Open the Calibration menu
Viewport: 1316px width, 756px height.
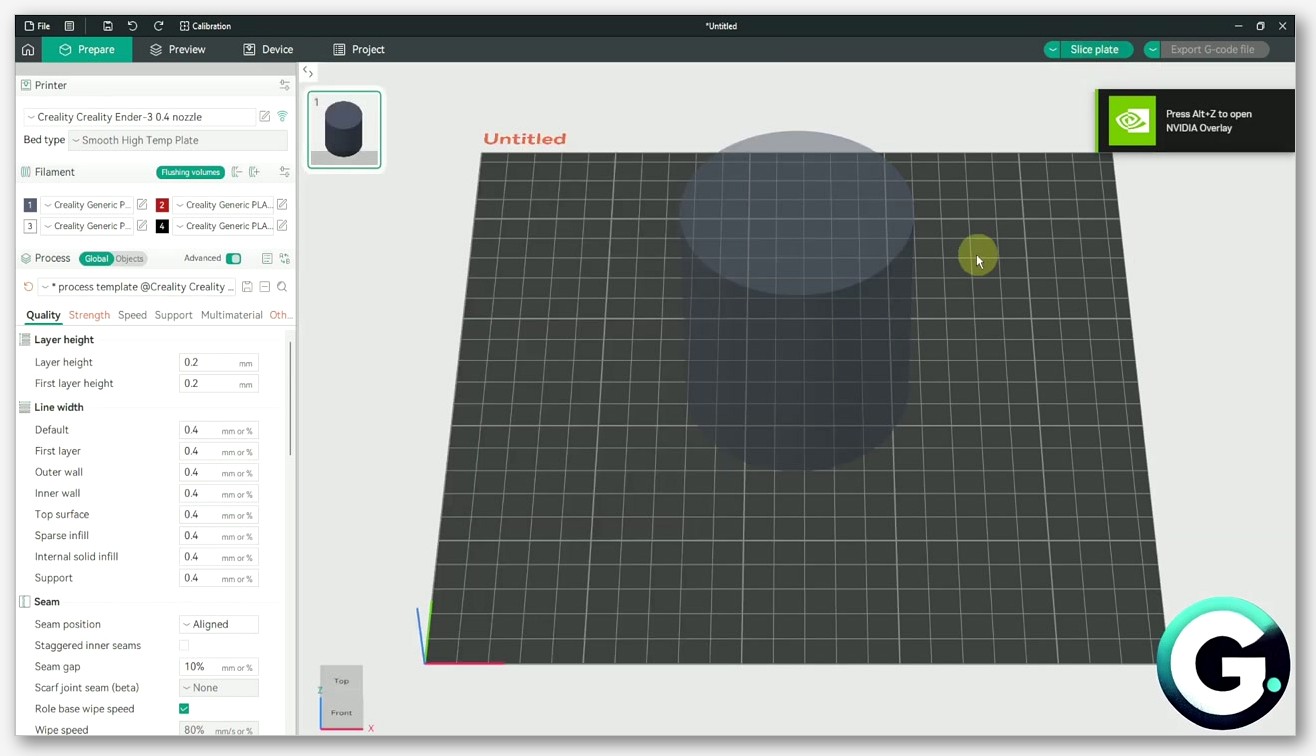pos(205,26)
